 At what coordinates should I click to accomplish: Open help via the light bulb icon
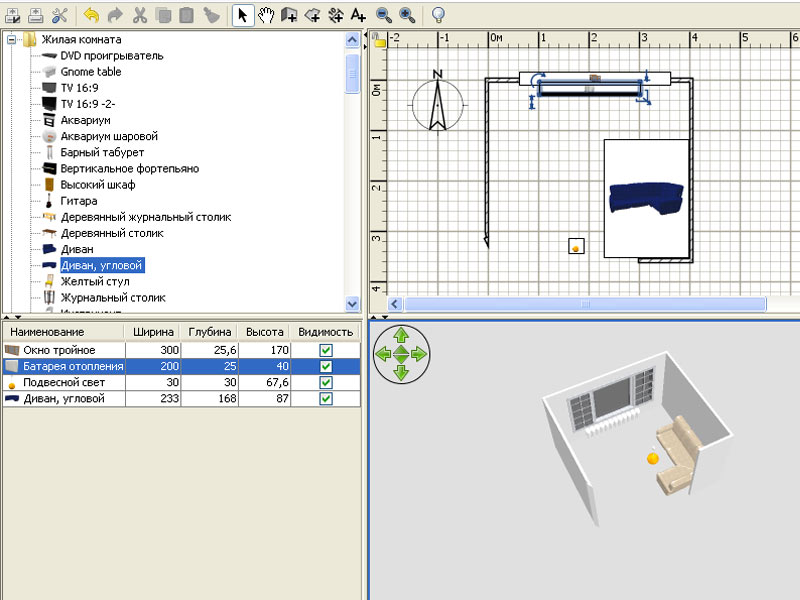click(x=437, y=15)
